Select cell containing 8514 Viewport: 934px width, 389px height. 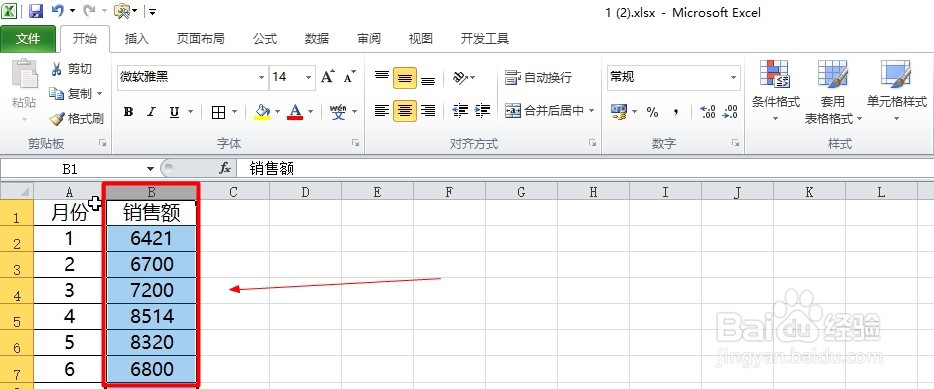click(x=151, y=316)
